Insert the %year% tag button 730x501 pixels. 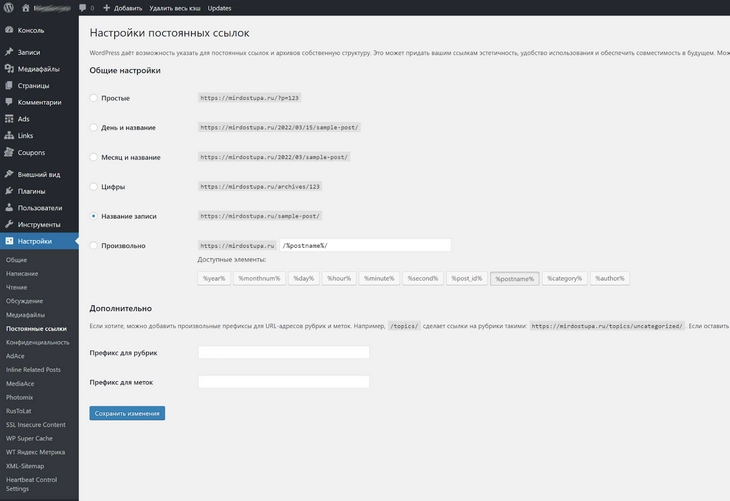coord(214,278)
